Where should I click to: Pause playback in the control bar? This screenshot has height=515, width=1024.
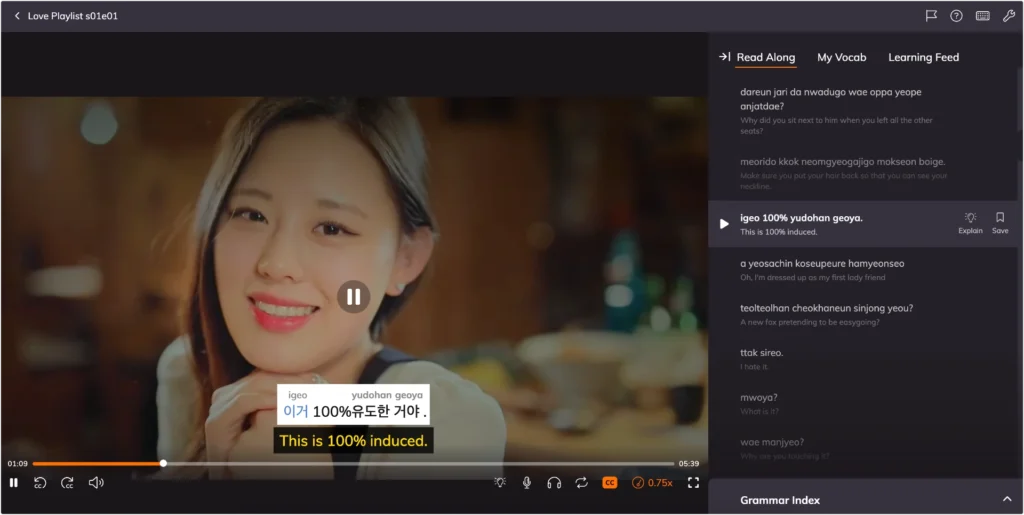click(14, 483)
